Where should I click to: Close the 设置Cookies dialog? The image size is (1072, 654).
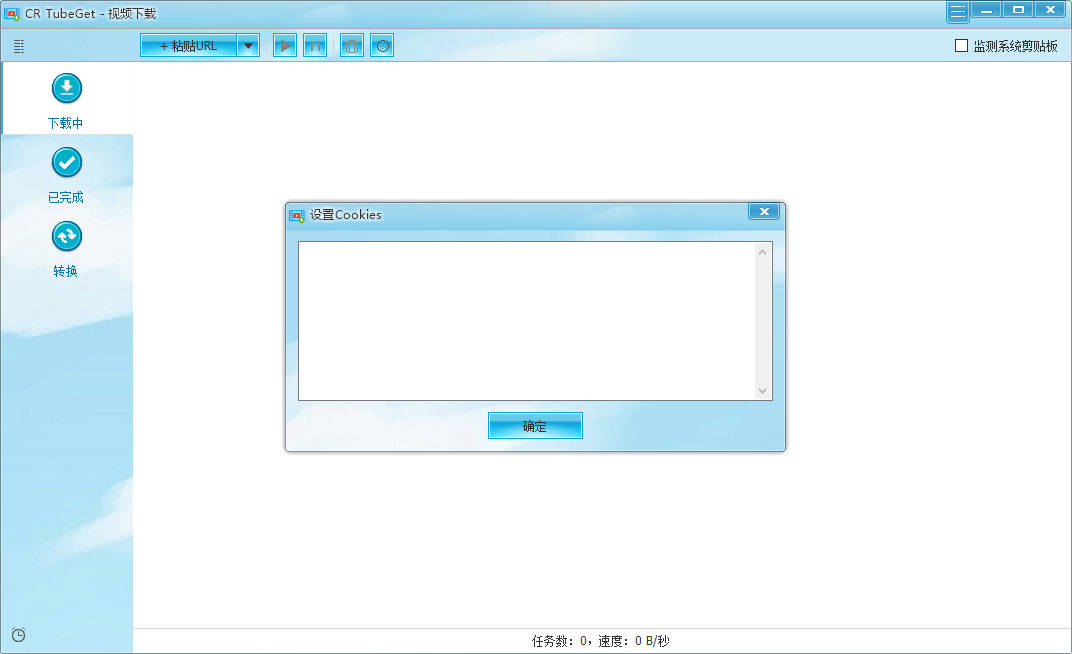(x=764, y=211)
